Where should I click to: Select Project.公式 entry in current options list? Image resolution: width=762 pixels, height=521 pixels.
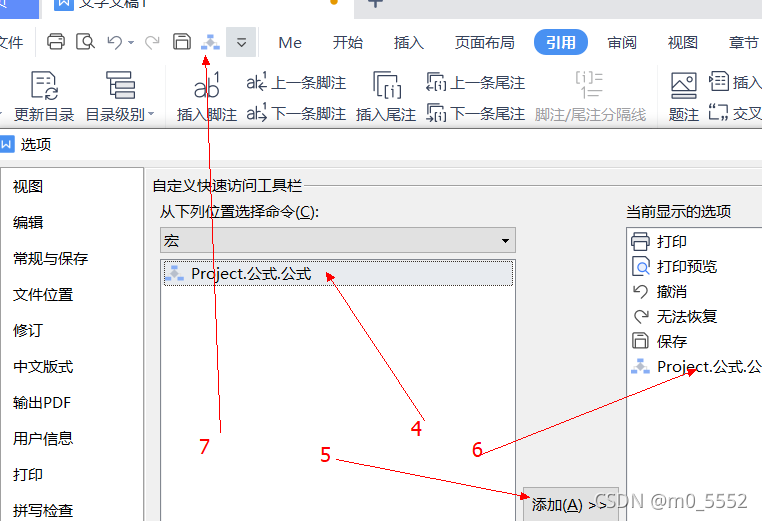pos(696,366)
